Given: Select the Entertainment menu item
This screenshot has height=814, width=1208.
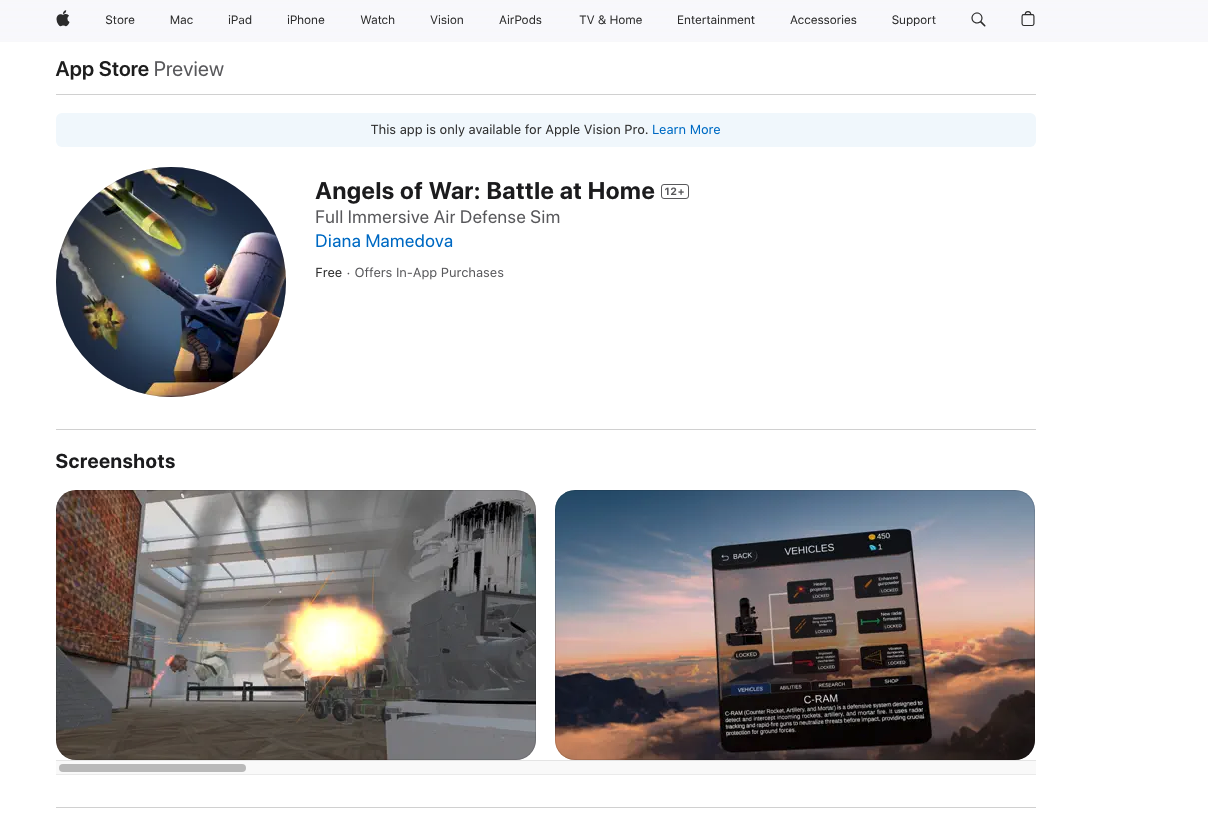Looking at the screenshot, I should point(716,20).
